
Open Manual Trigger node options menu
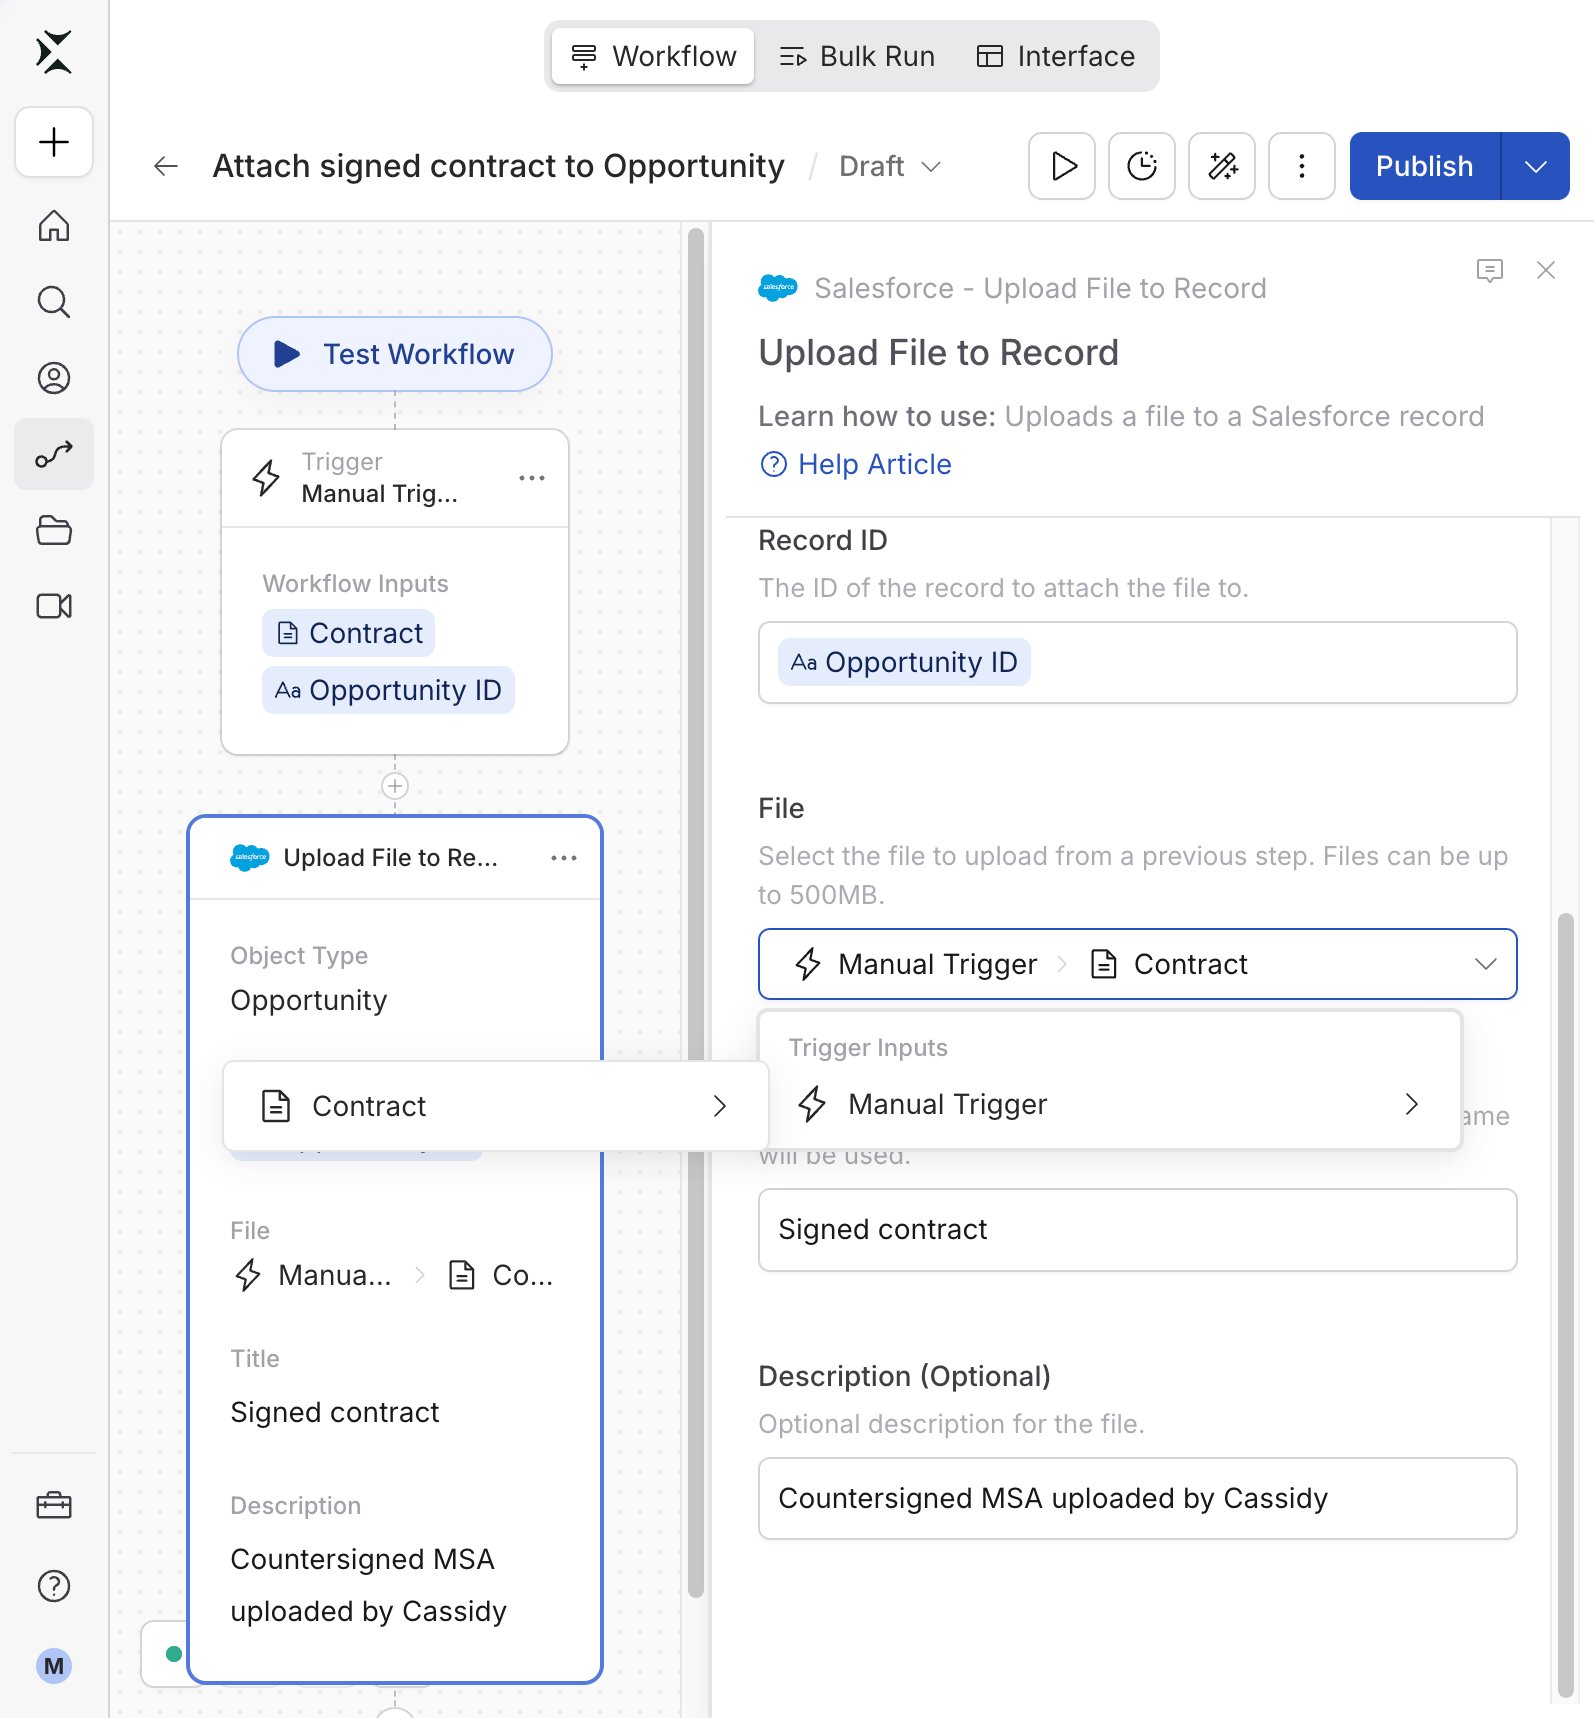pyautogui.click(x=532, y=478)
